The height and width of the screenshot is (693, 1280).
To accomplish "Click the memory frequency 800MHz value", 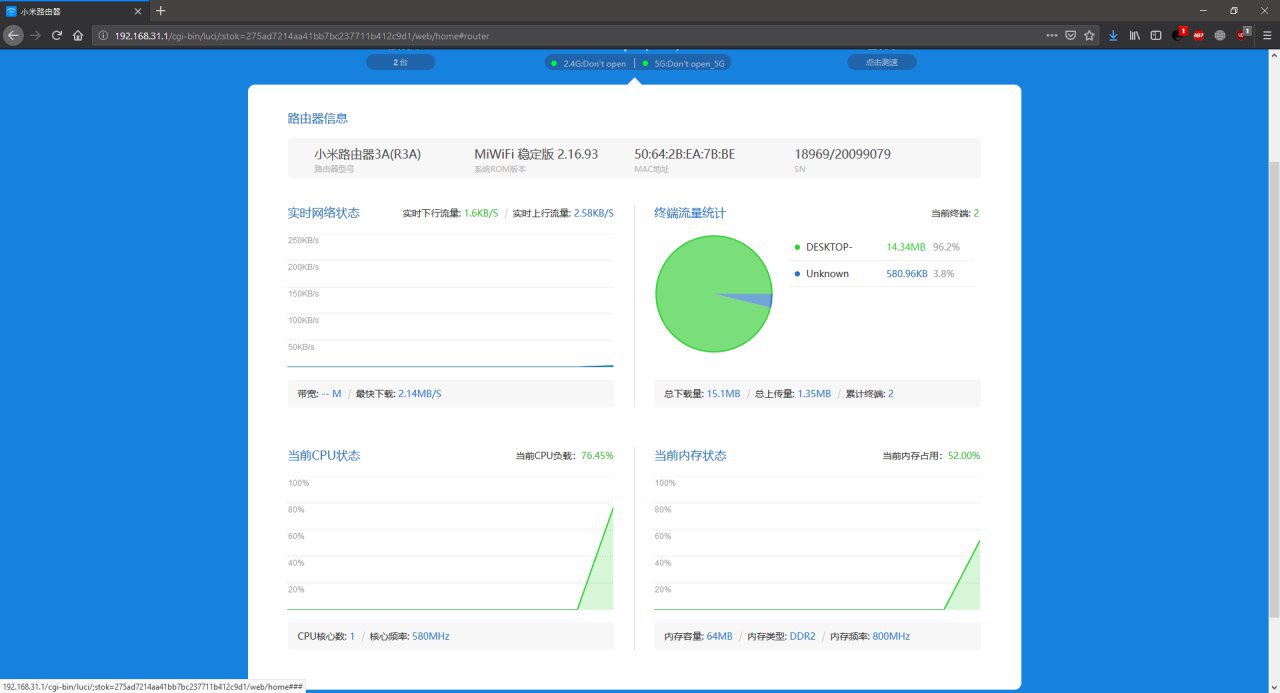I will (x=891, y=636).
